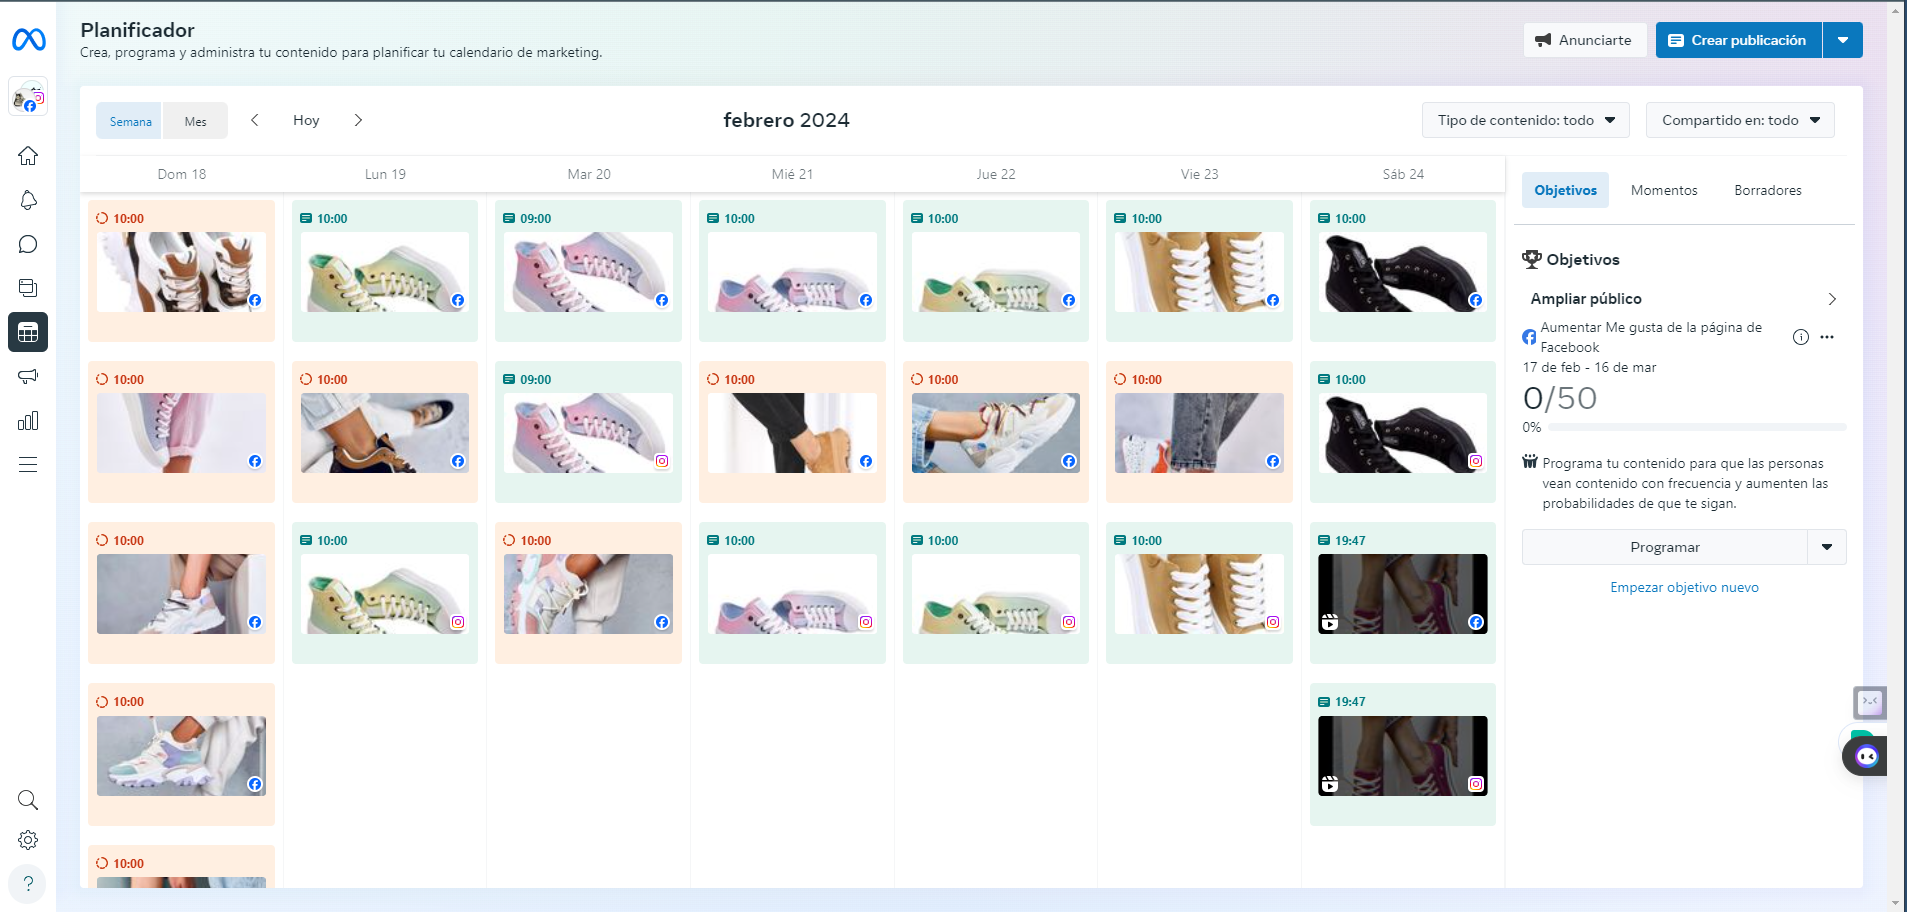The image size is (1907, 912).
Task: Click the gray floating widget icon at right edge
Action: click(1870, 702)
